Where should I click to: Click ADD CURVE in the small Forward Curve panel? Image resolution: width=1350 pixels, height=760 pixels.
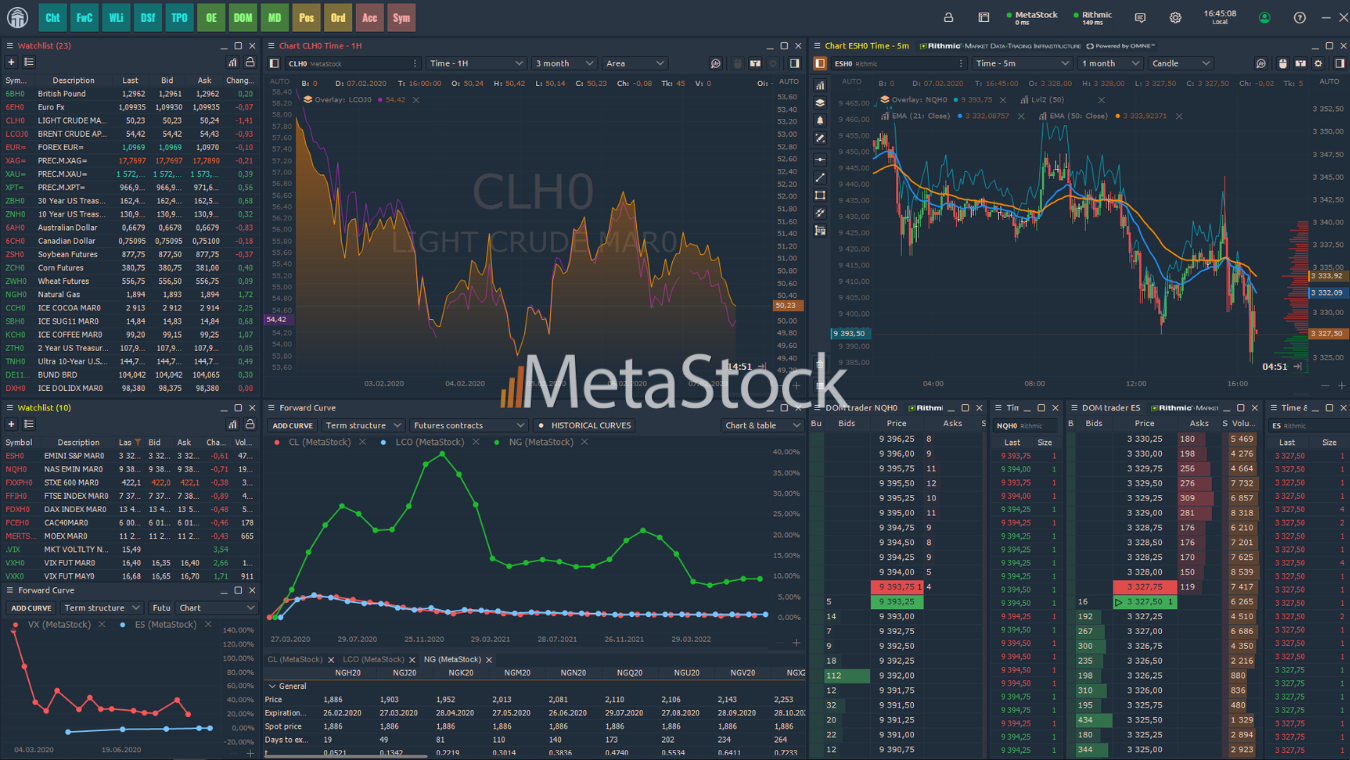click(31, 608)
